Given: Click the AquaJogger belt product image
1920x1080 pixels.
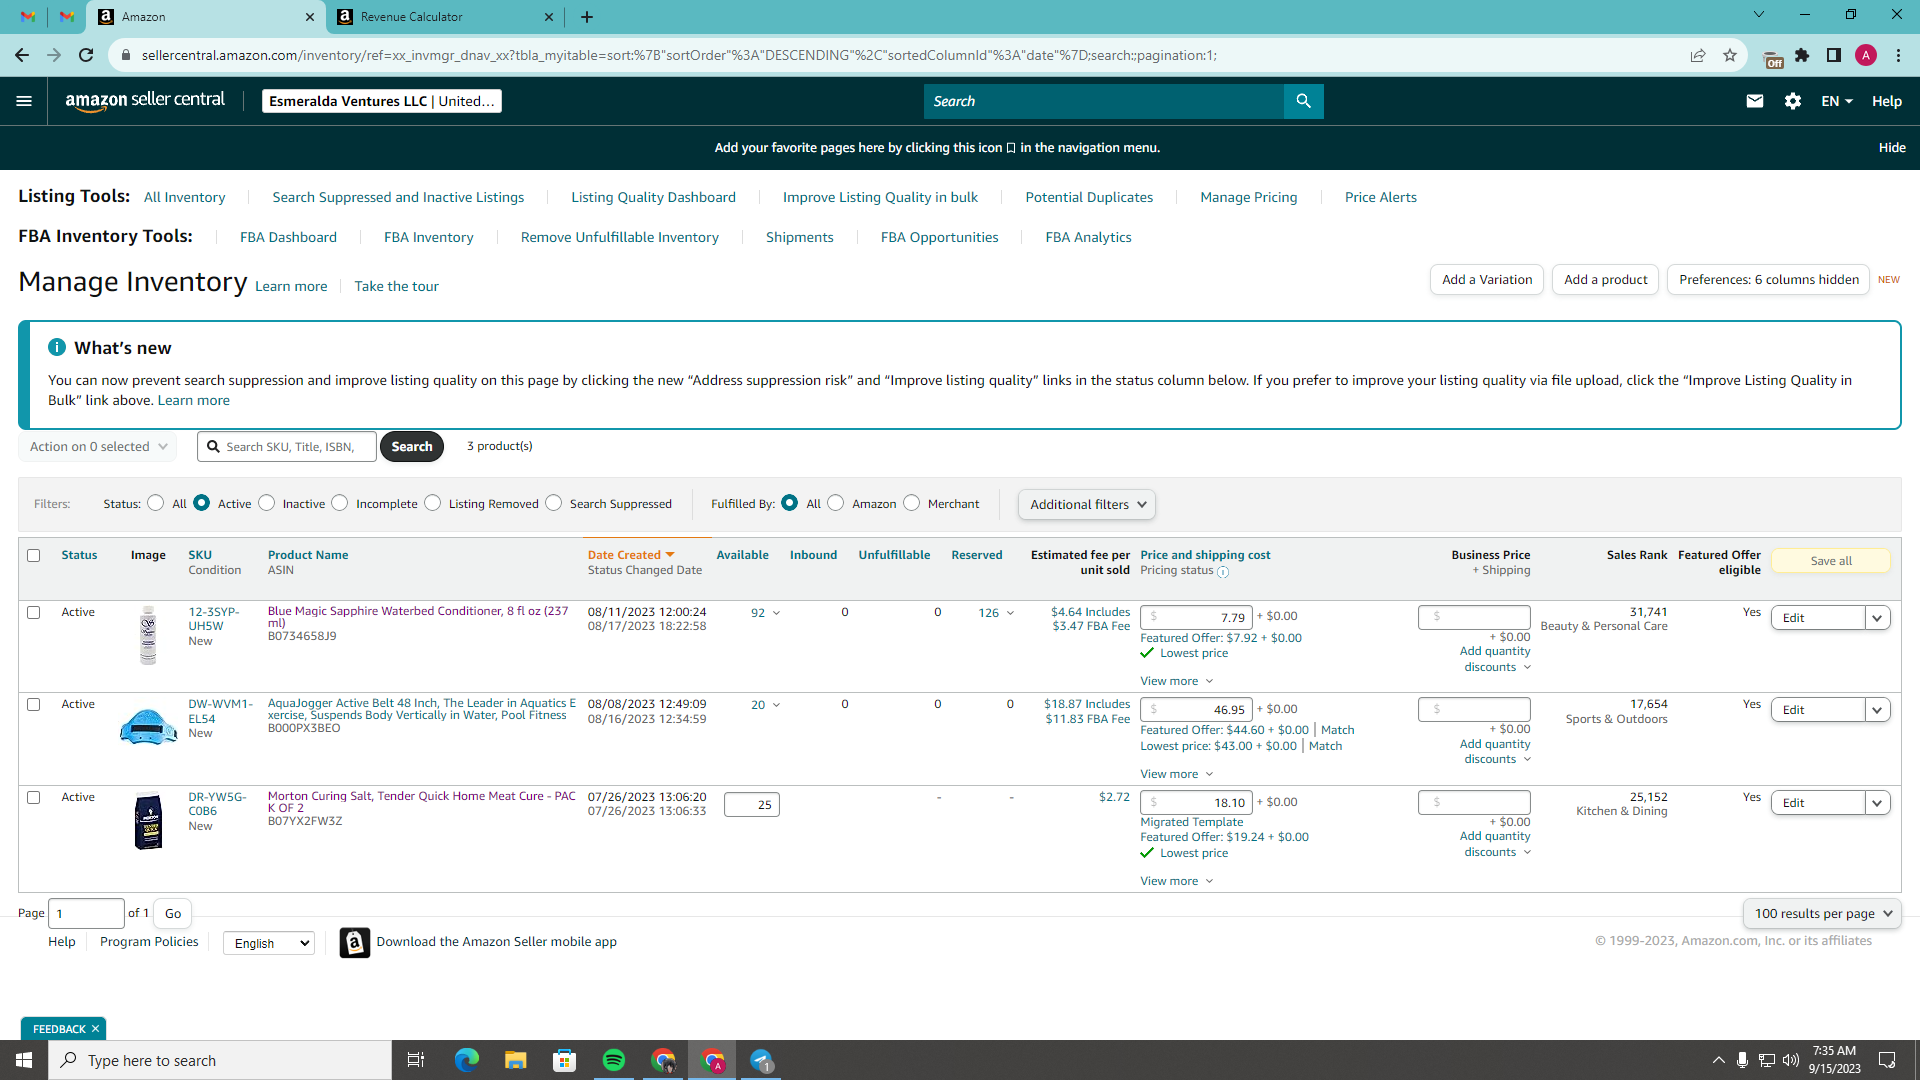Looking at the screenshot, I should click(148, 726).
